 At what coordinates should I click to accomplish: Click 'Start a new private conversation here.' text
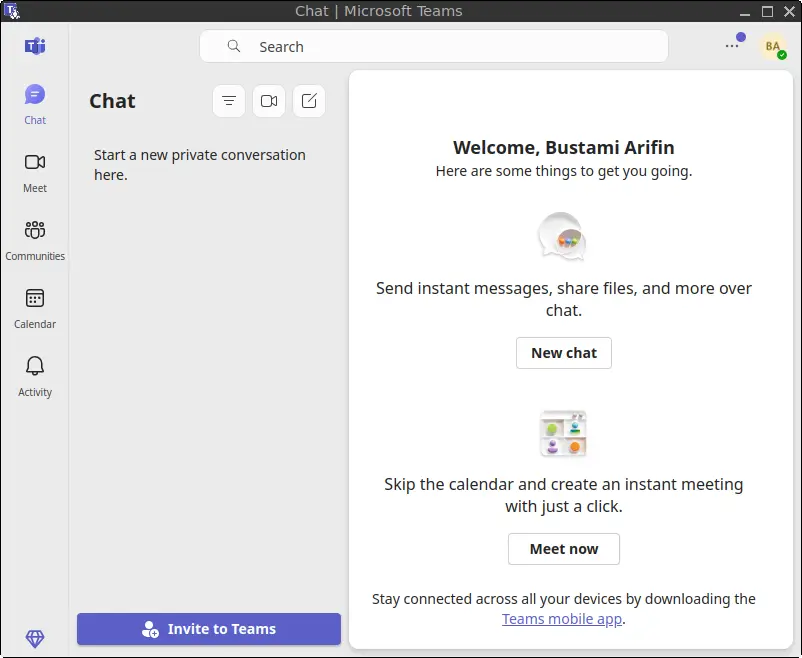coord(199,165)
